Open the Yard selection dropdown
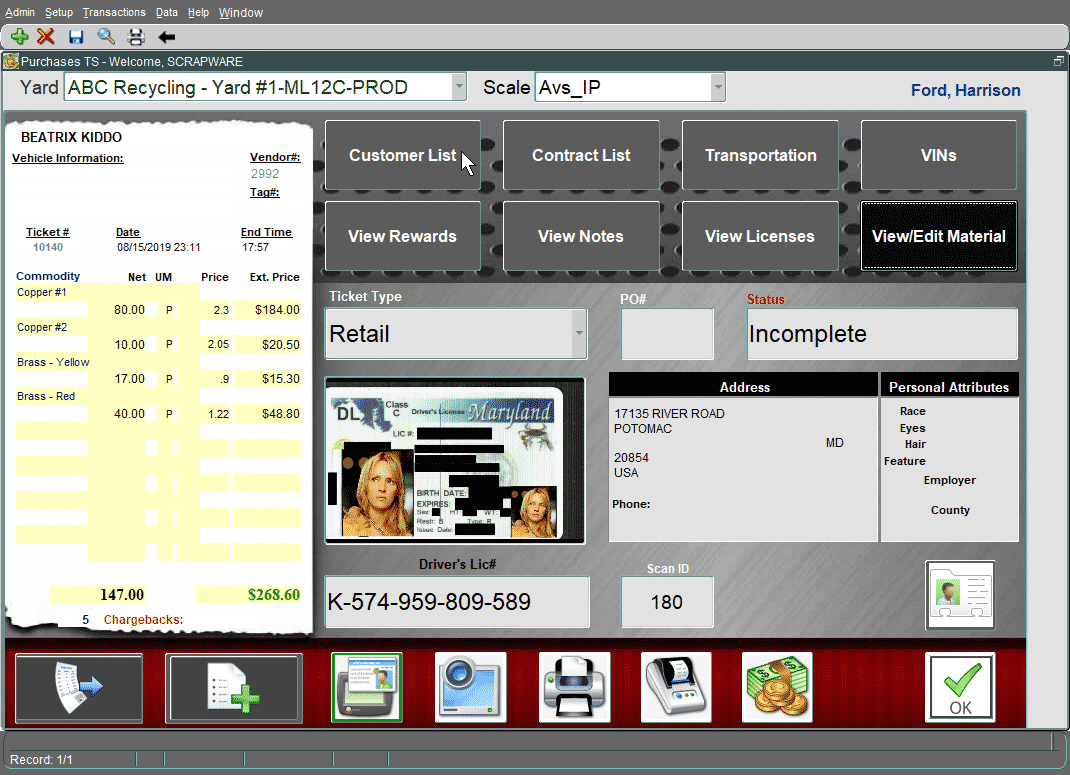 point(458,87)
